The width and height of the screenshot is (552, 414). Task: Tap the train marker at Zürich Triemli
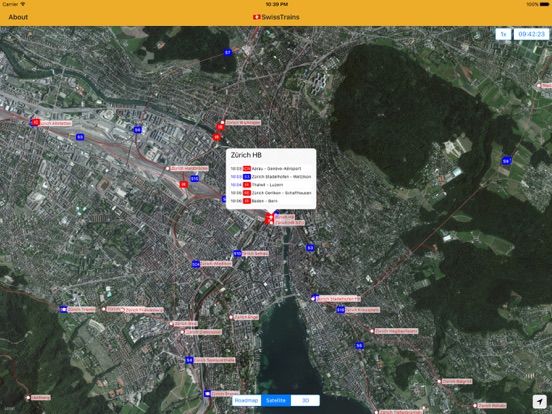click(64, 309)
